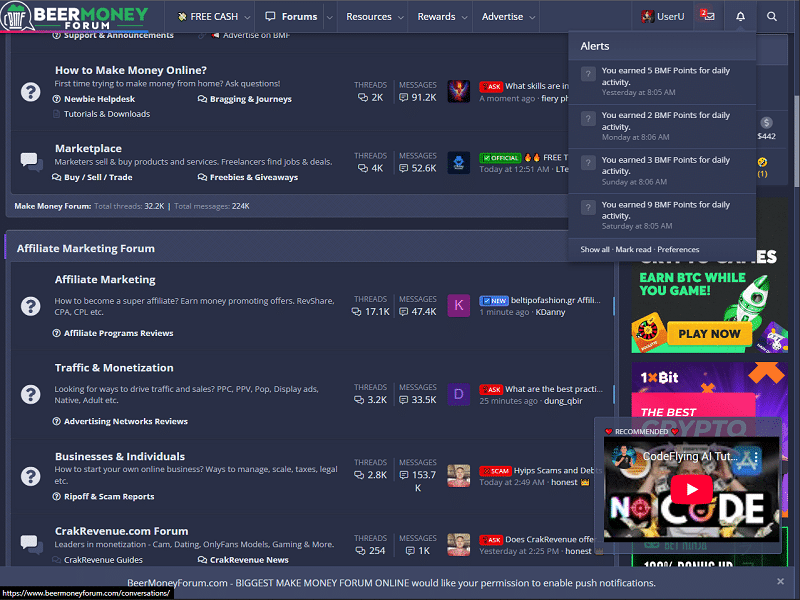
Task: Dismiss the push notification permission bar
Action: click(780, 581)
